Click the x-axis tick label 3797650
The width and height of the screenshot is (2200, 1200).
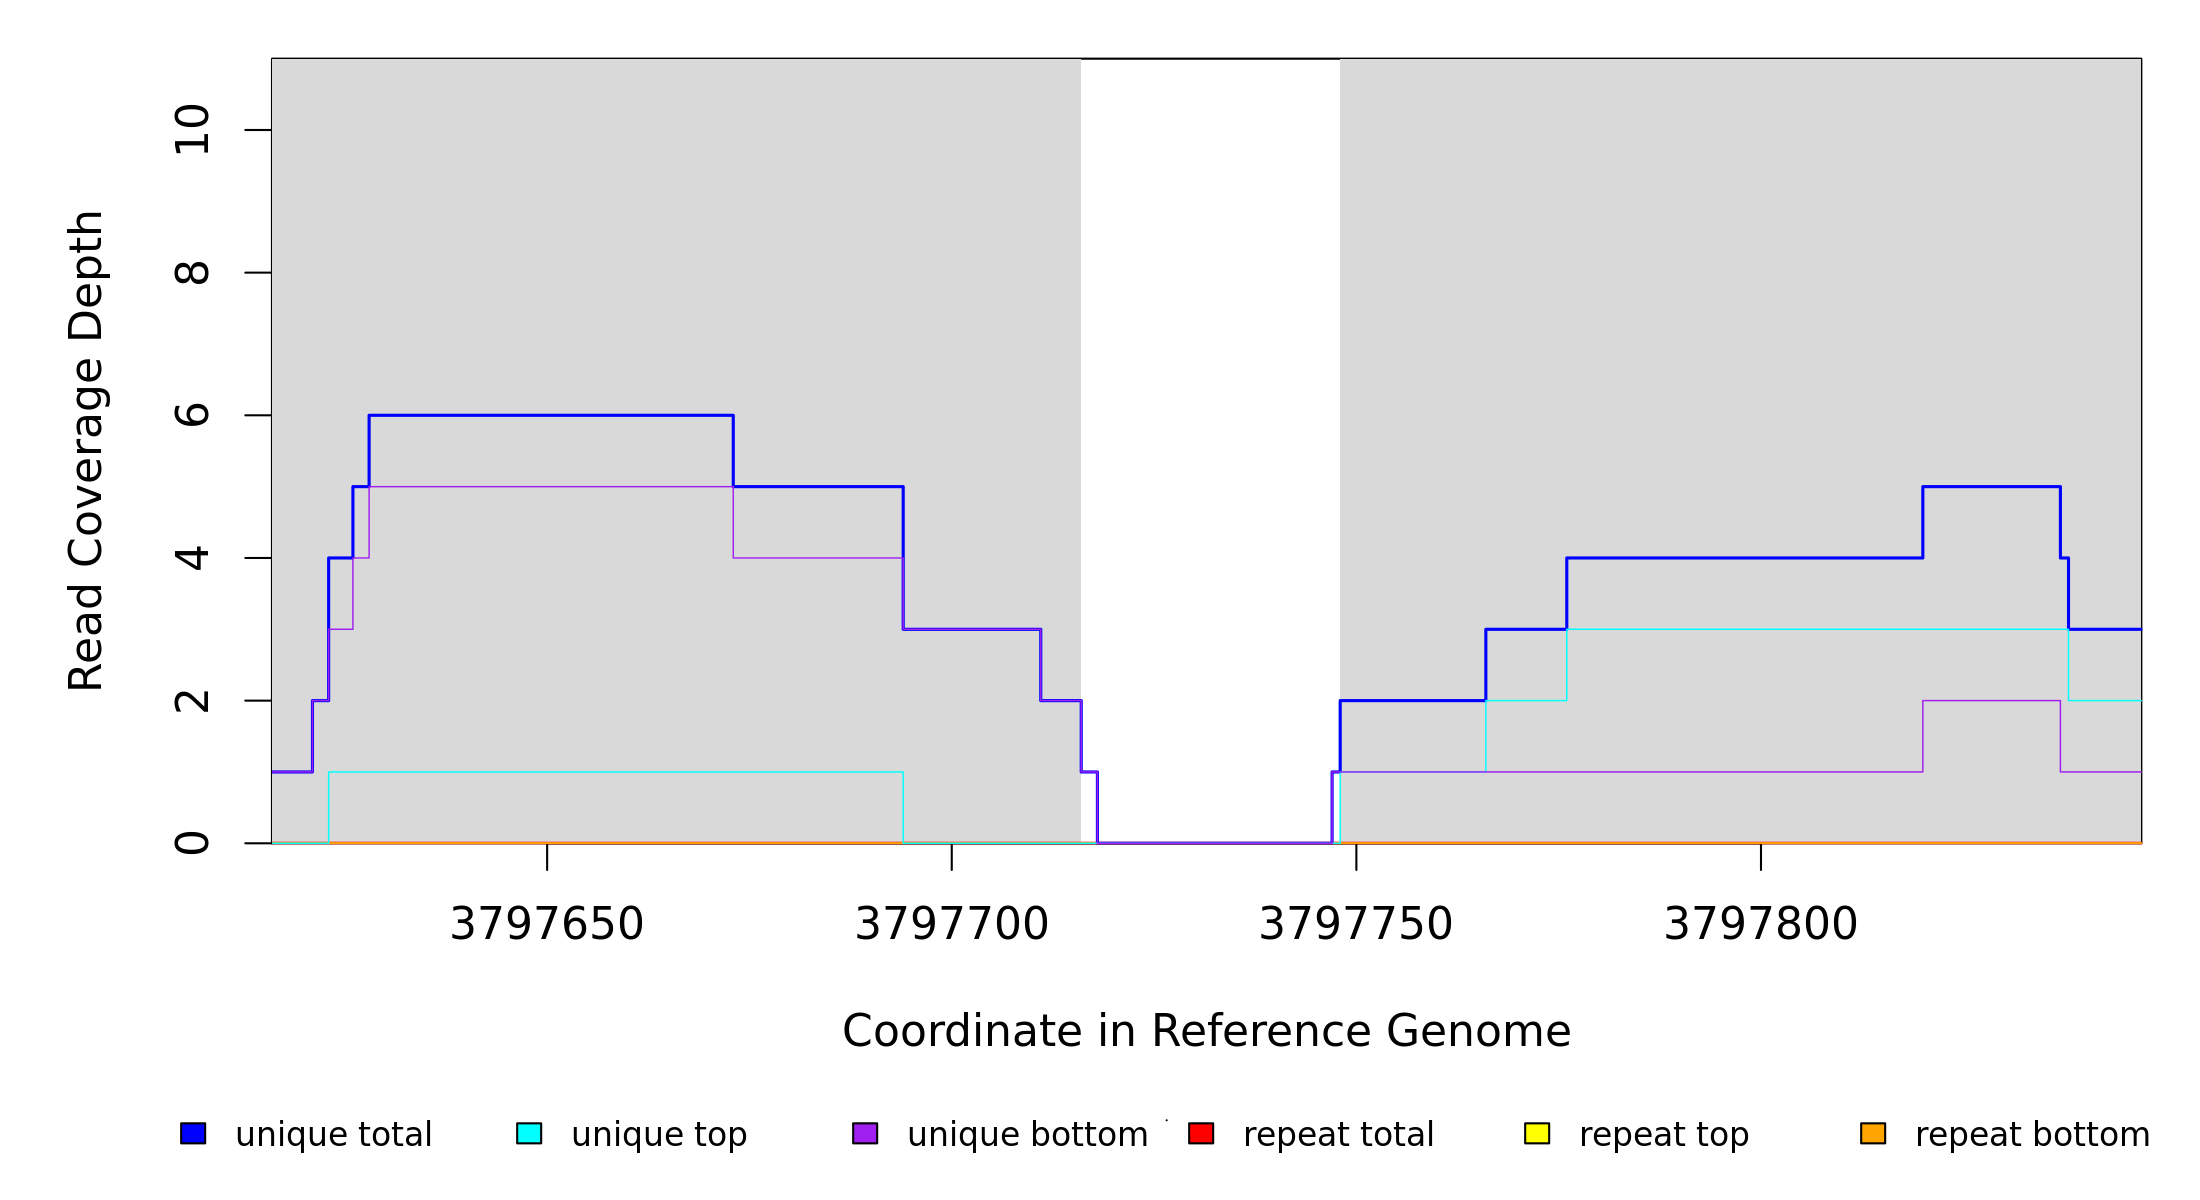547,924
